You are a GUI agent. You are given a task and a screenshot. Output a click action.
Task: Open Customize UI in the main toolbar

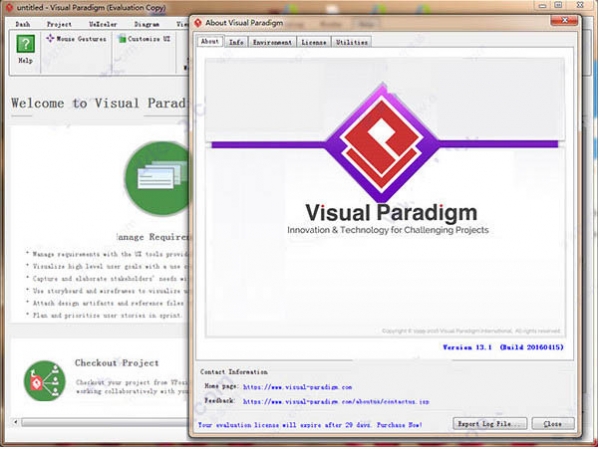point(144,39)
